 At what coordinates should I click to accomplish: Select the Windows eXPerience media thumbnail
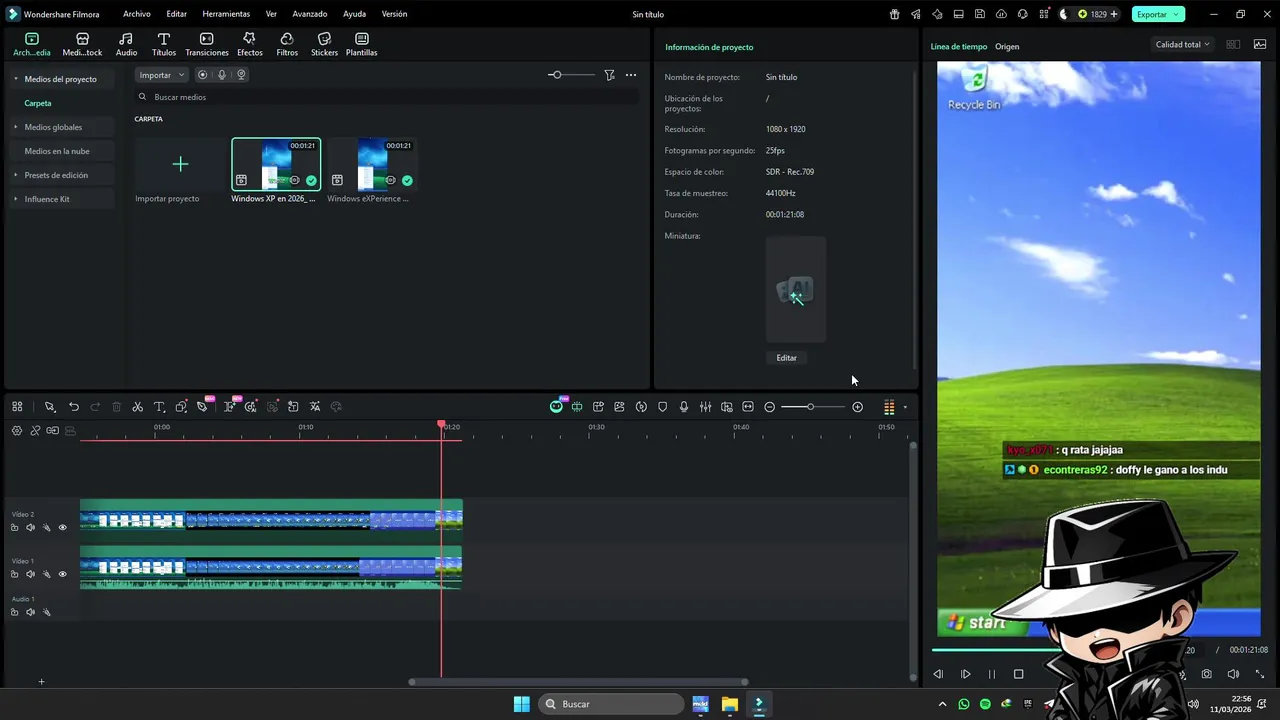(372, 164)
